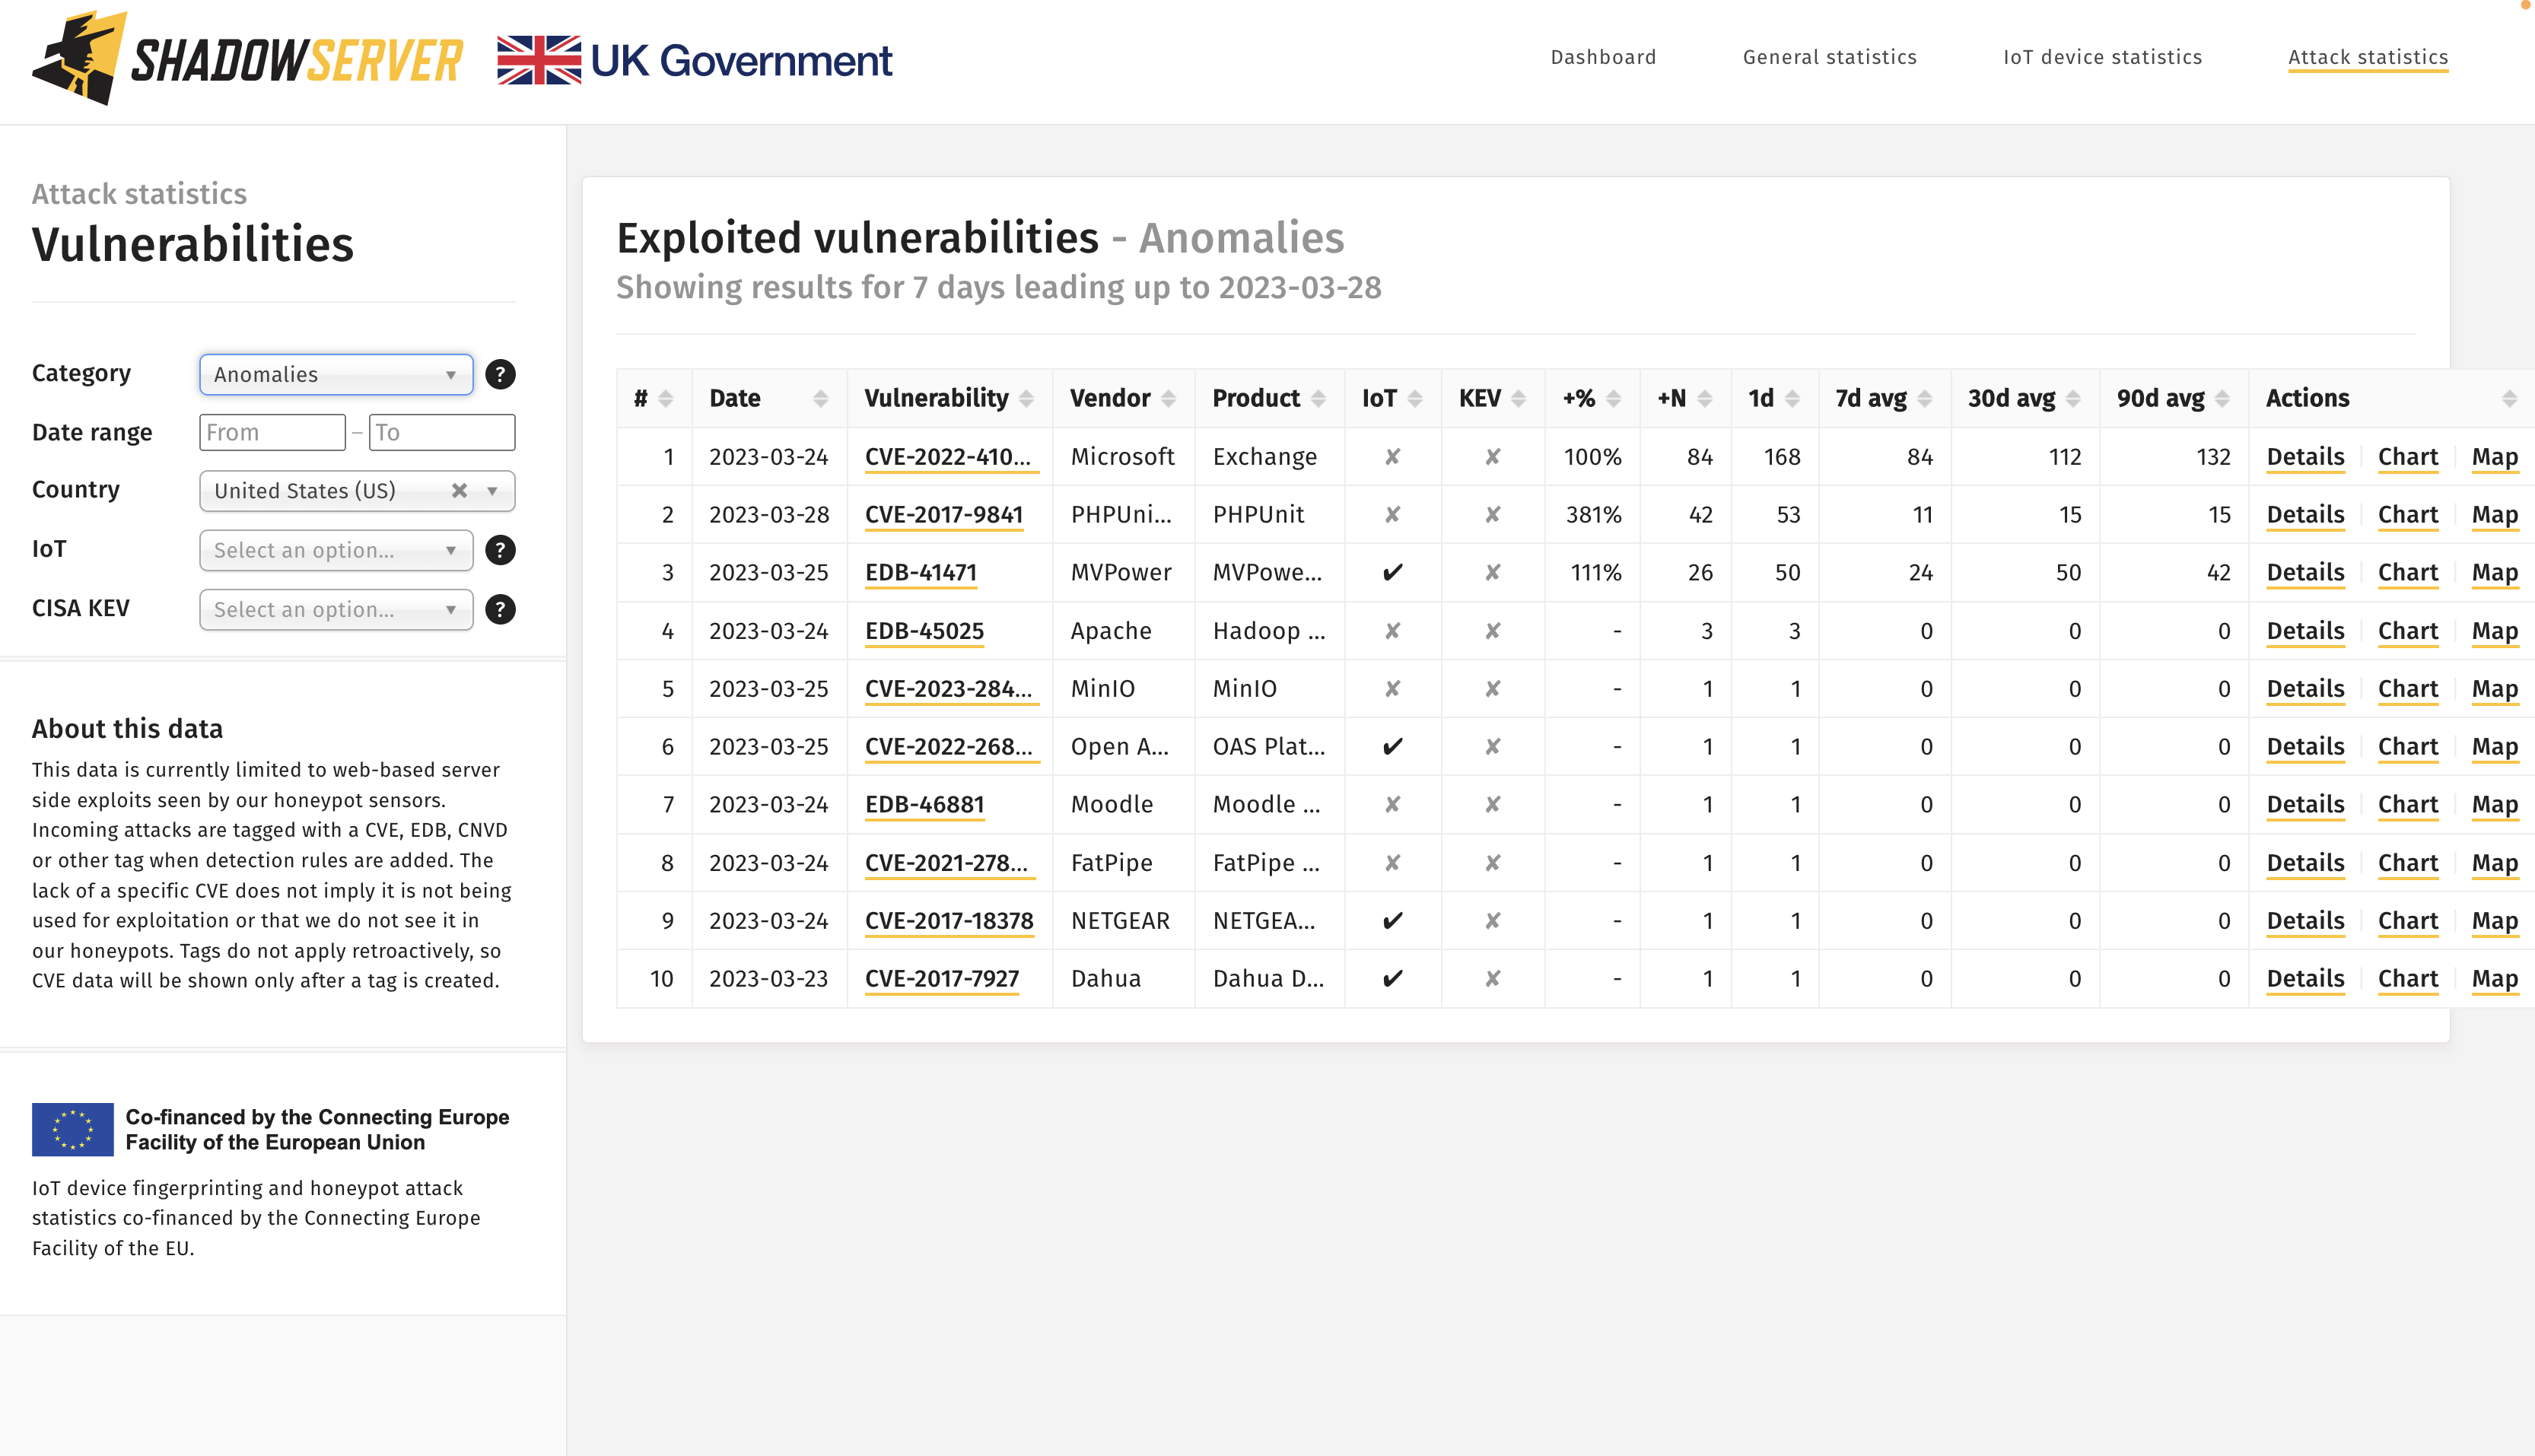Open the IoT select option dropdown

point(336,550)
